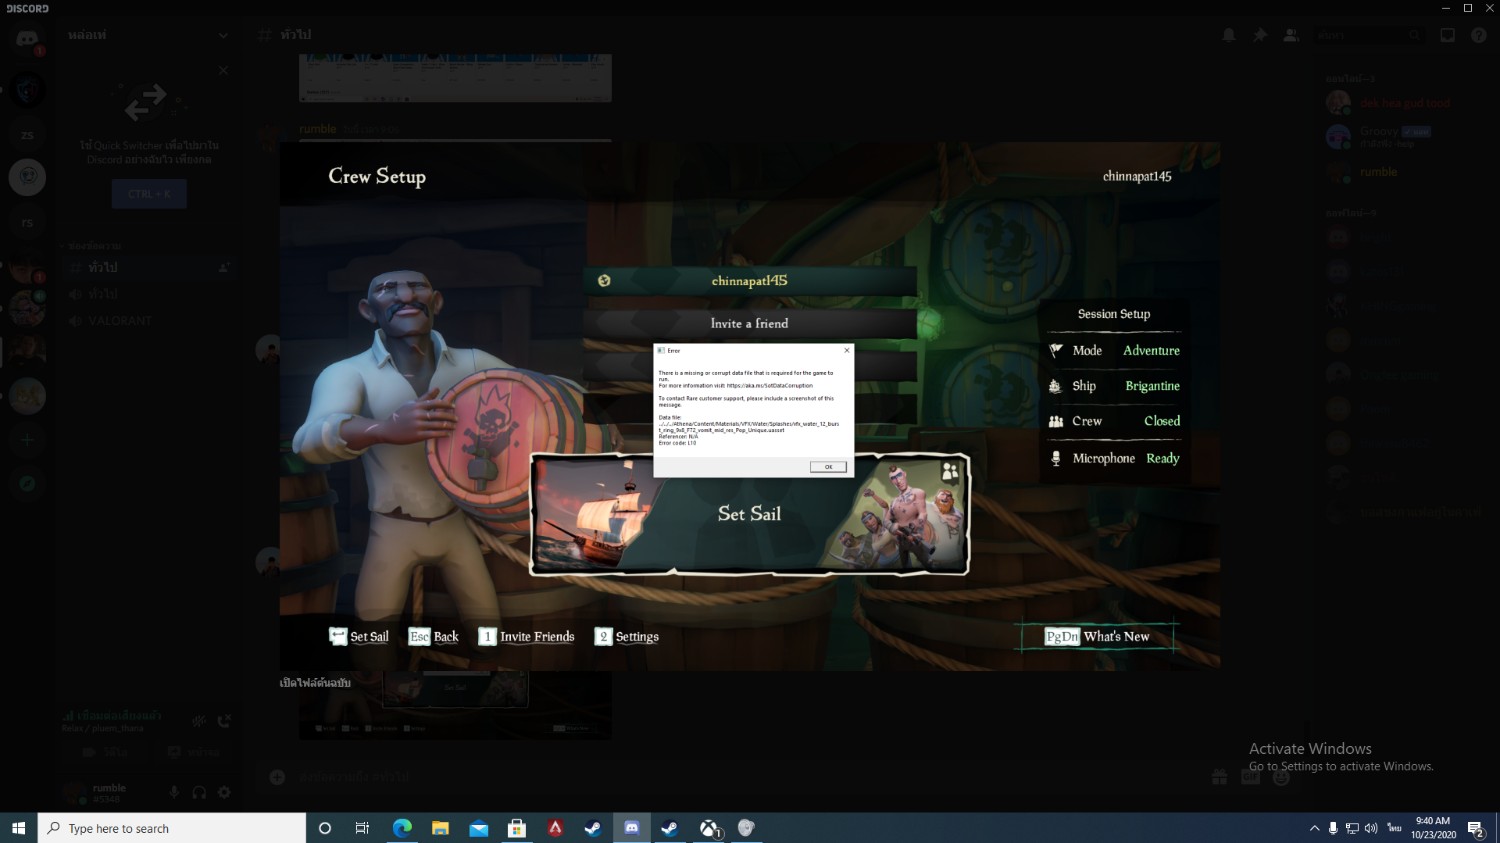This screenshot has width=1500, height=843.
Task: Open the Windows Start menu
Action: click(18, 828)
